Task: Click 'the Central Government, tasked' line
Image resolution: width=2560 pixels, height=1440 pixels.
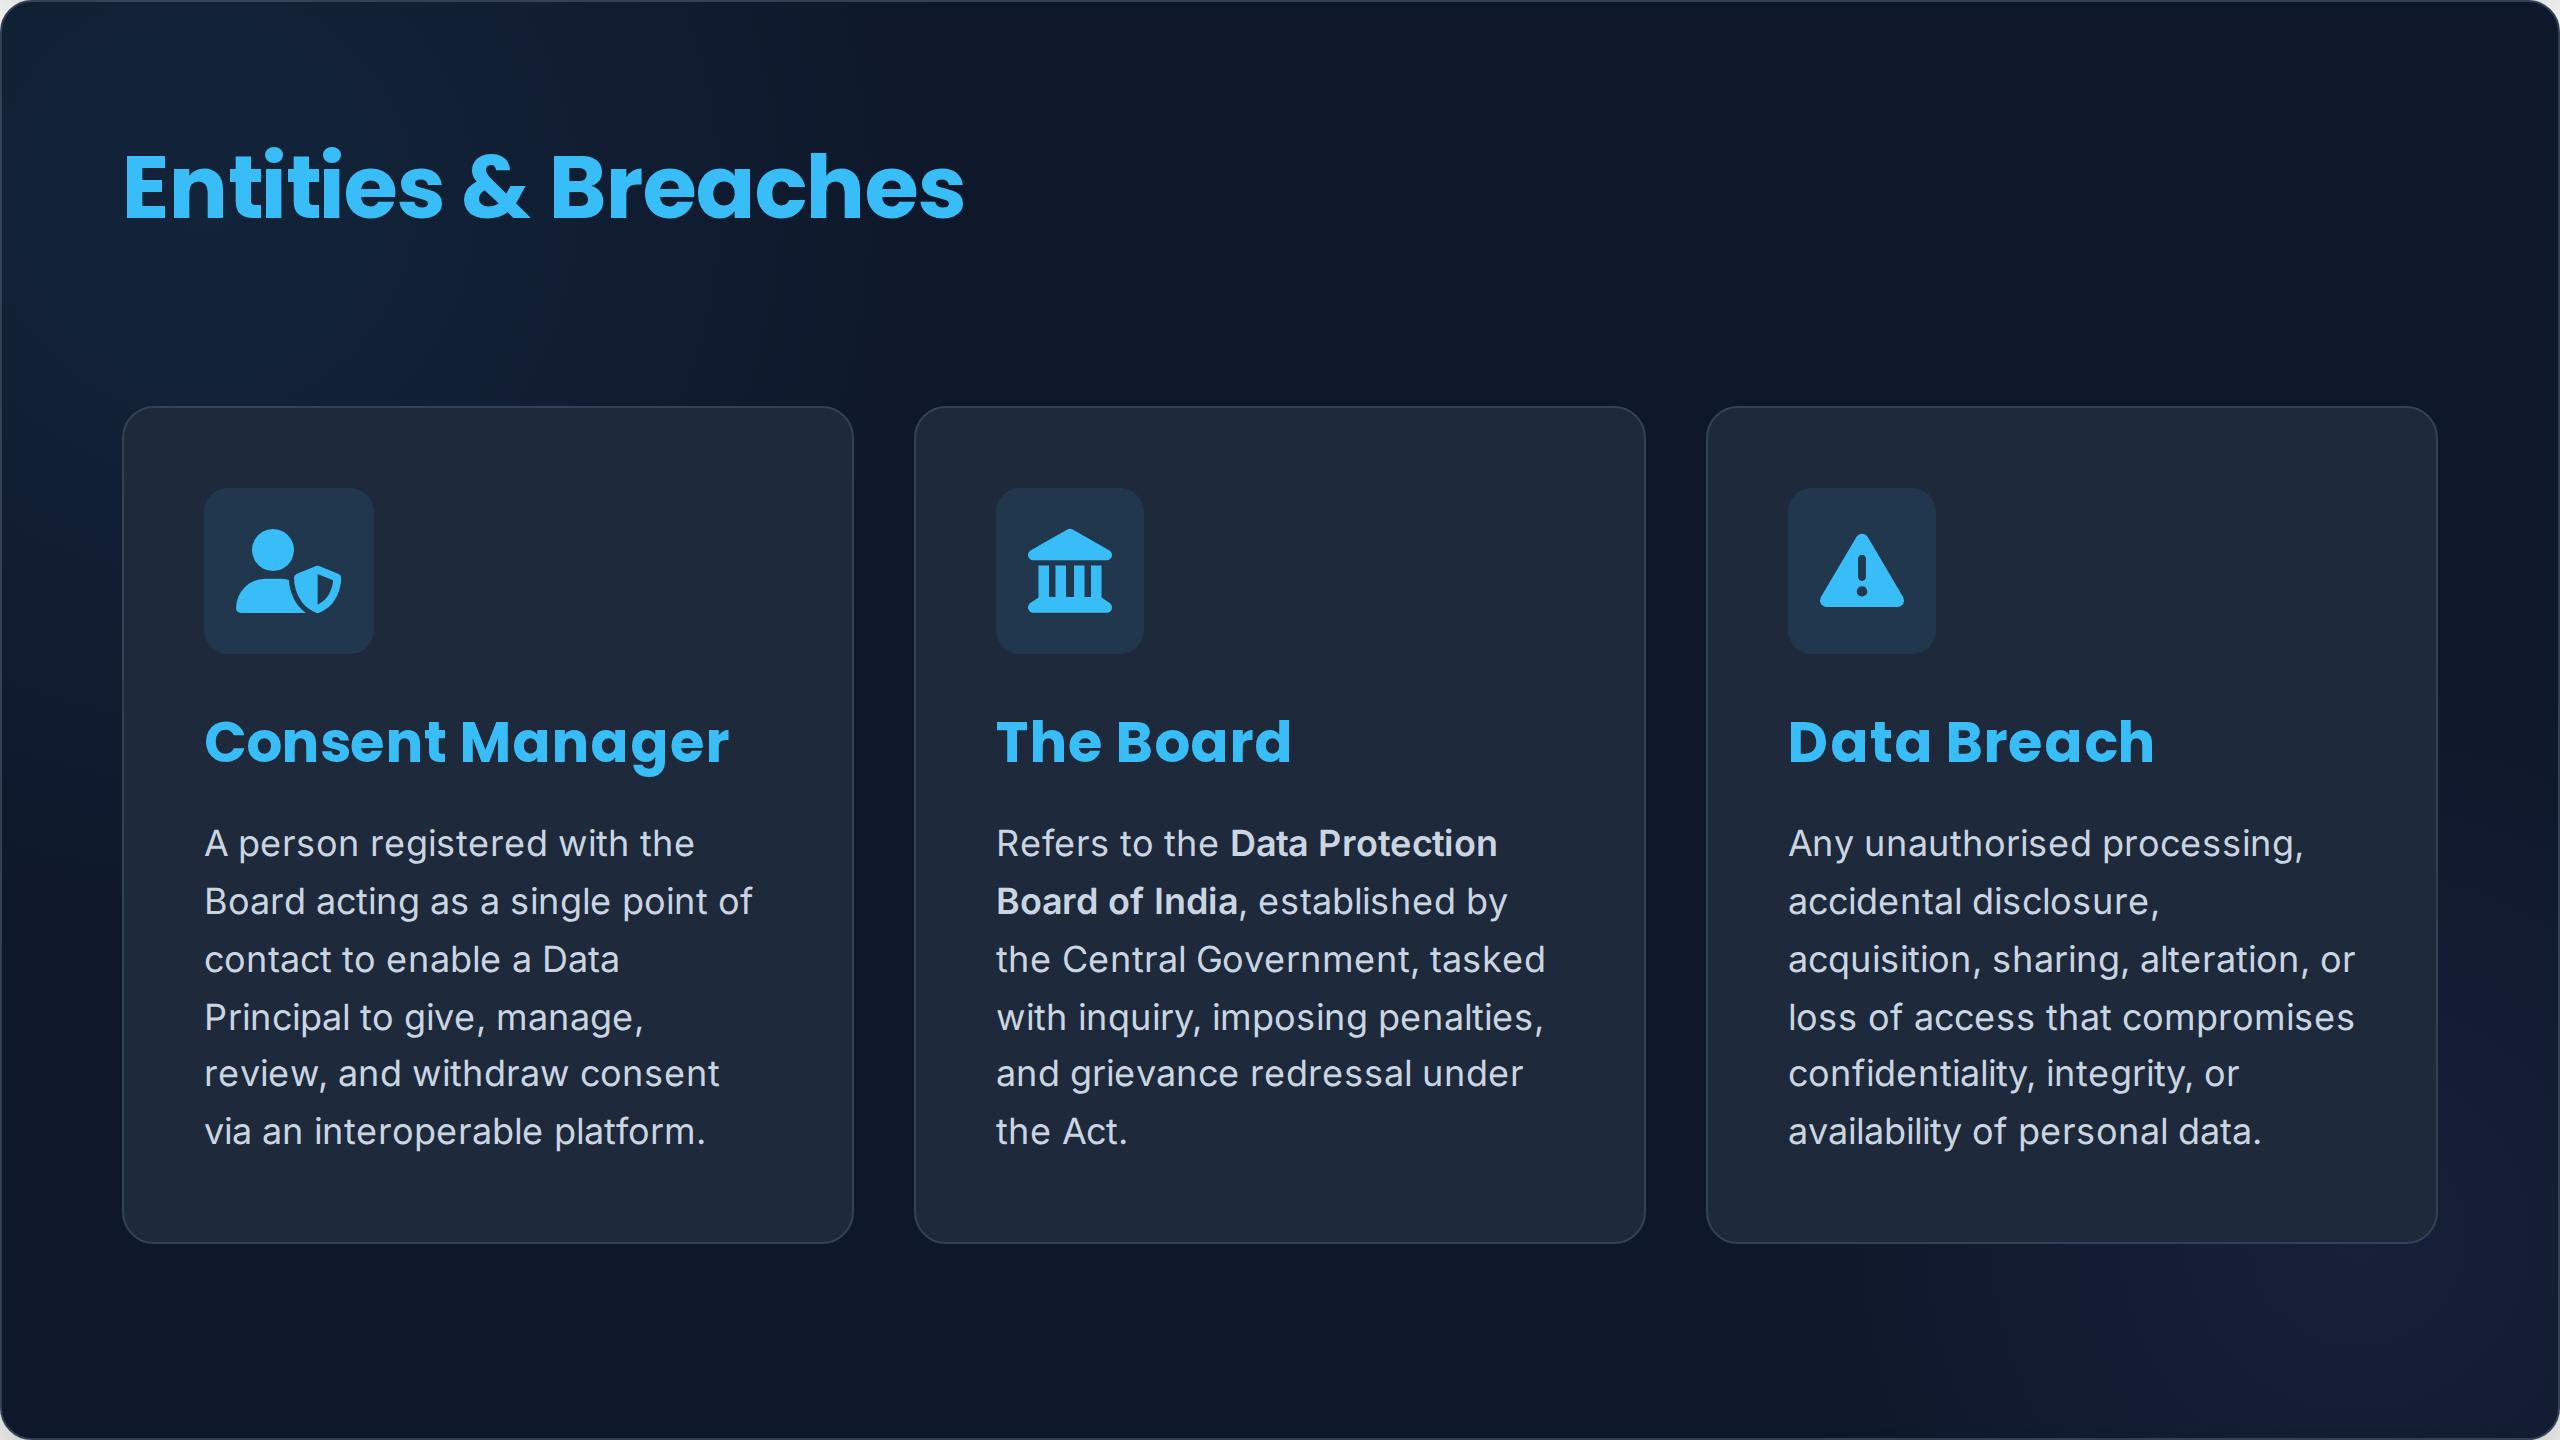Action: tap(1271, 960)
